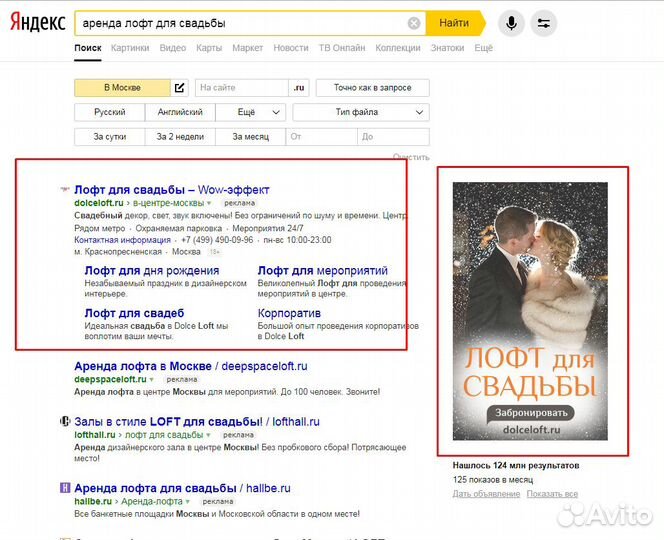Click the Yandex logo
The width and height of the screenshot is (664, 540).
38,22
